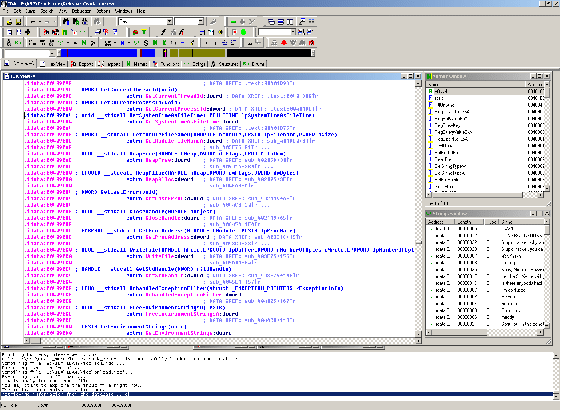561x411 pixels.
Task: Switch to the Structures tab
Action: point(225,64)
